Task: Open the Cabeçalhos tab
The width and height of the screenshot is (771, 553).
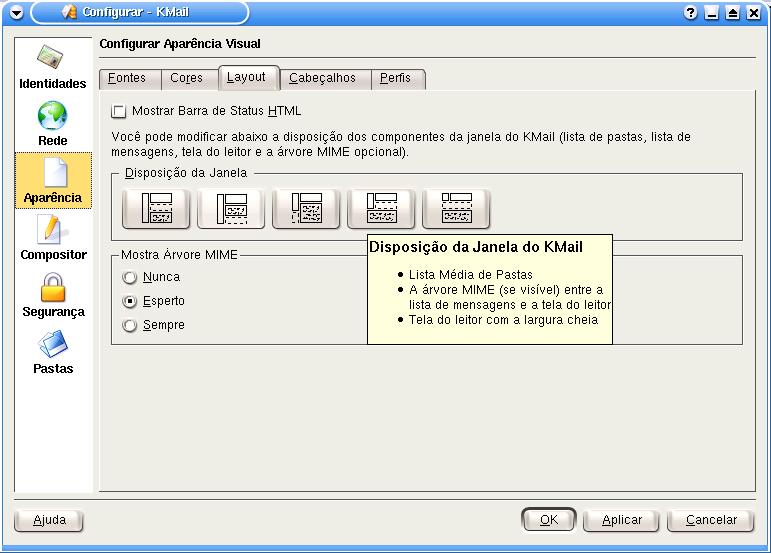Action: point(323,78)
